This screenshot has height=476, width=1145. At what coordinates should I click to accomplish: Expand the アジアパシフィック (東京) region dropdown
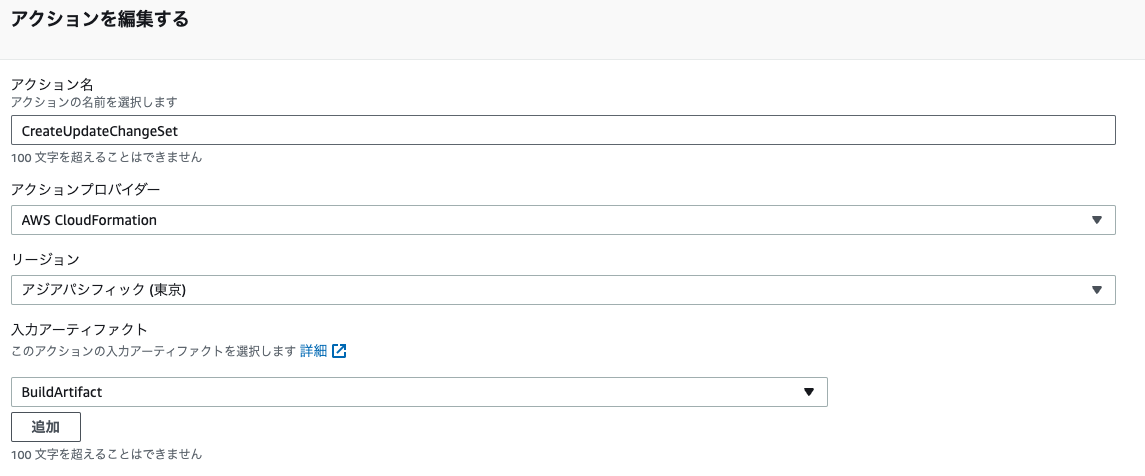click(x=562, y=290)
